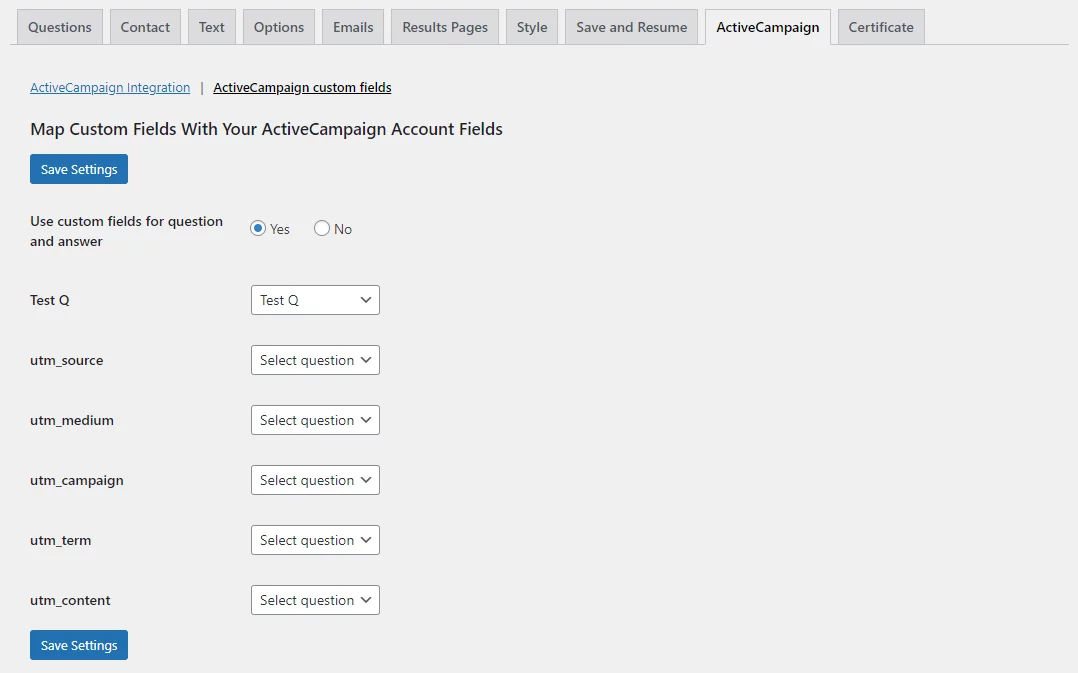
Task: Open the Test Q field dropdown
Action: point(315,300)
